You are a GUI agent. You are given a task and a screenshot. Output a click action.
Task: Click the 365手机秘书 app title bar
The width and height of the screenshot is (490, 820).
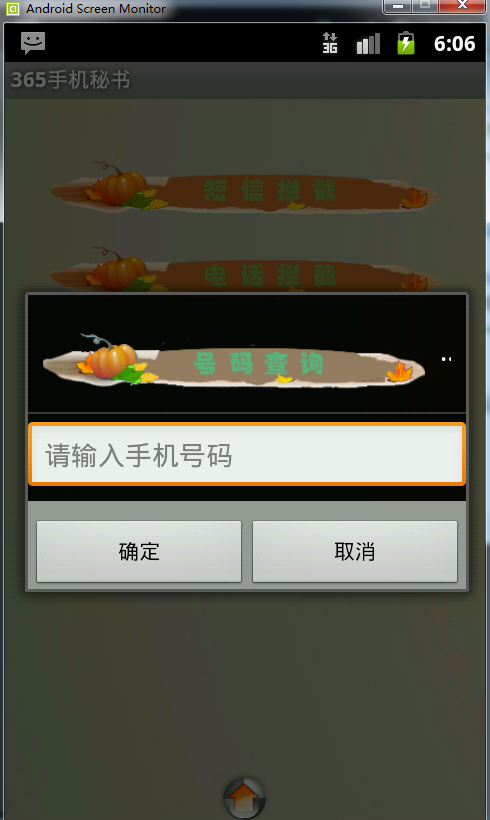point(245,81)
